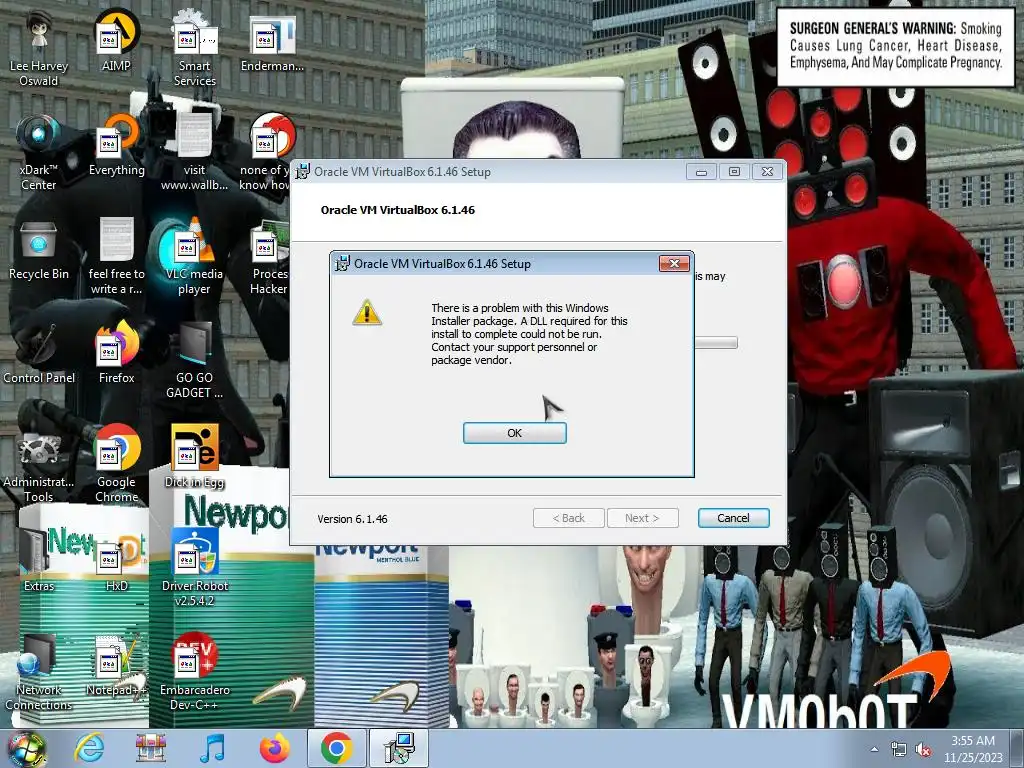Click the warning triangle icon in error dialog
Viewport: 1024px width, 768px height.
367,312
